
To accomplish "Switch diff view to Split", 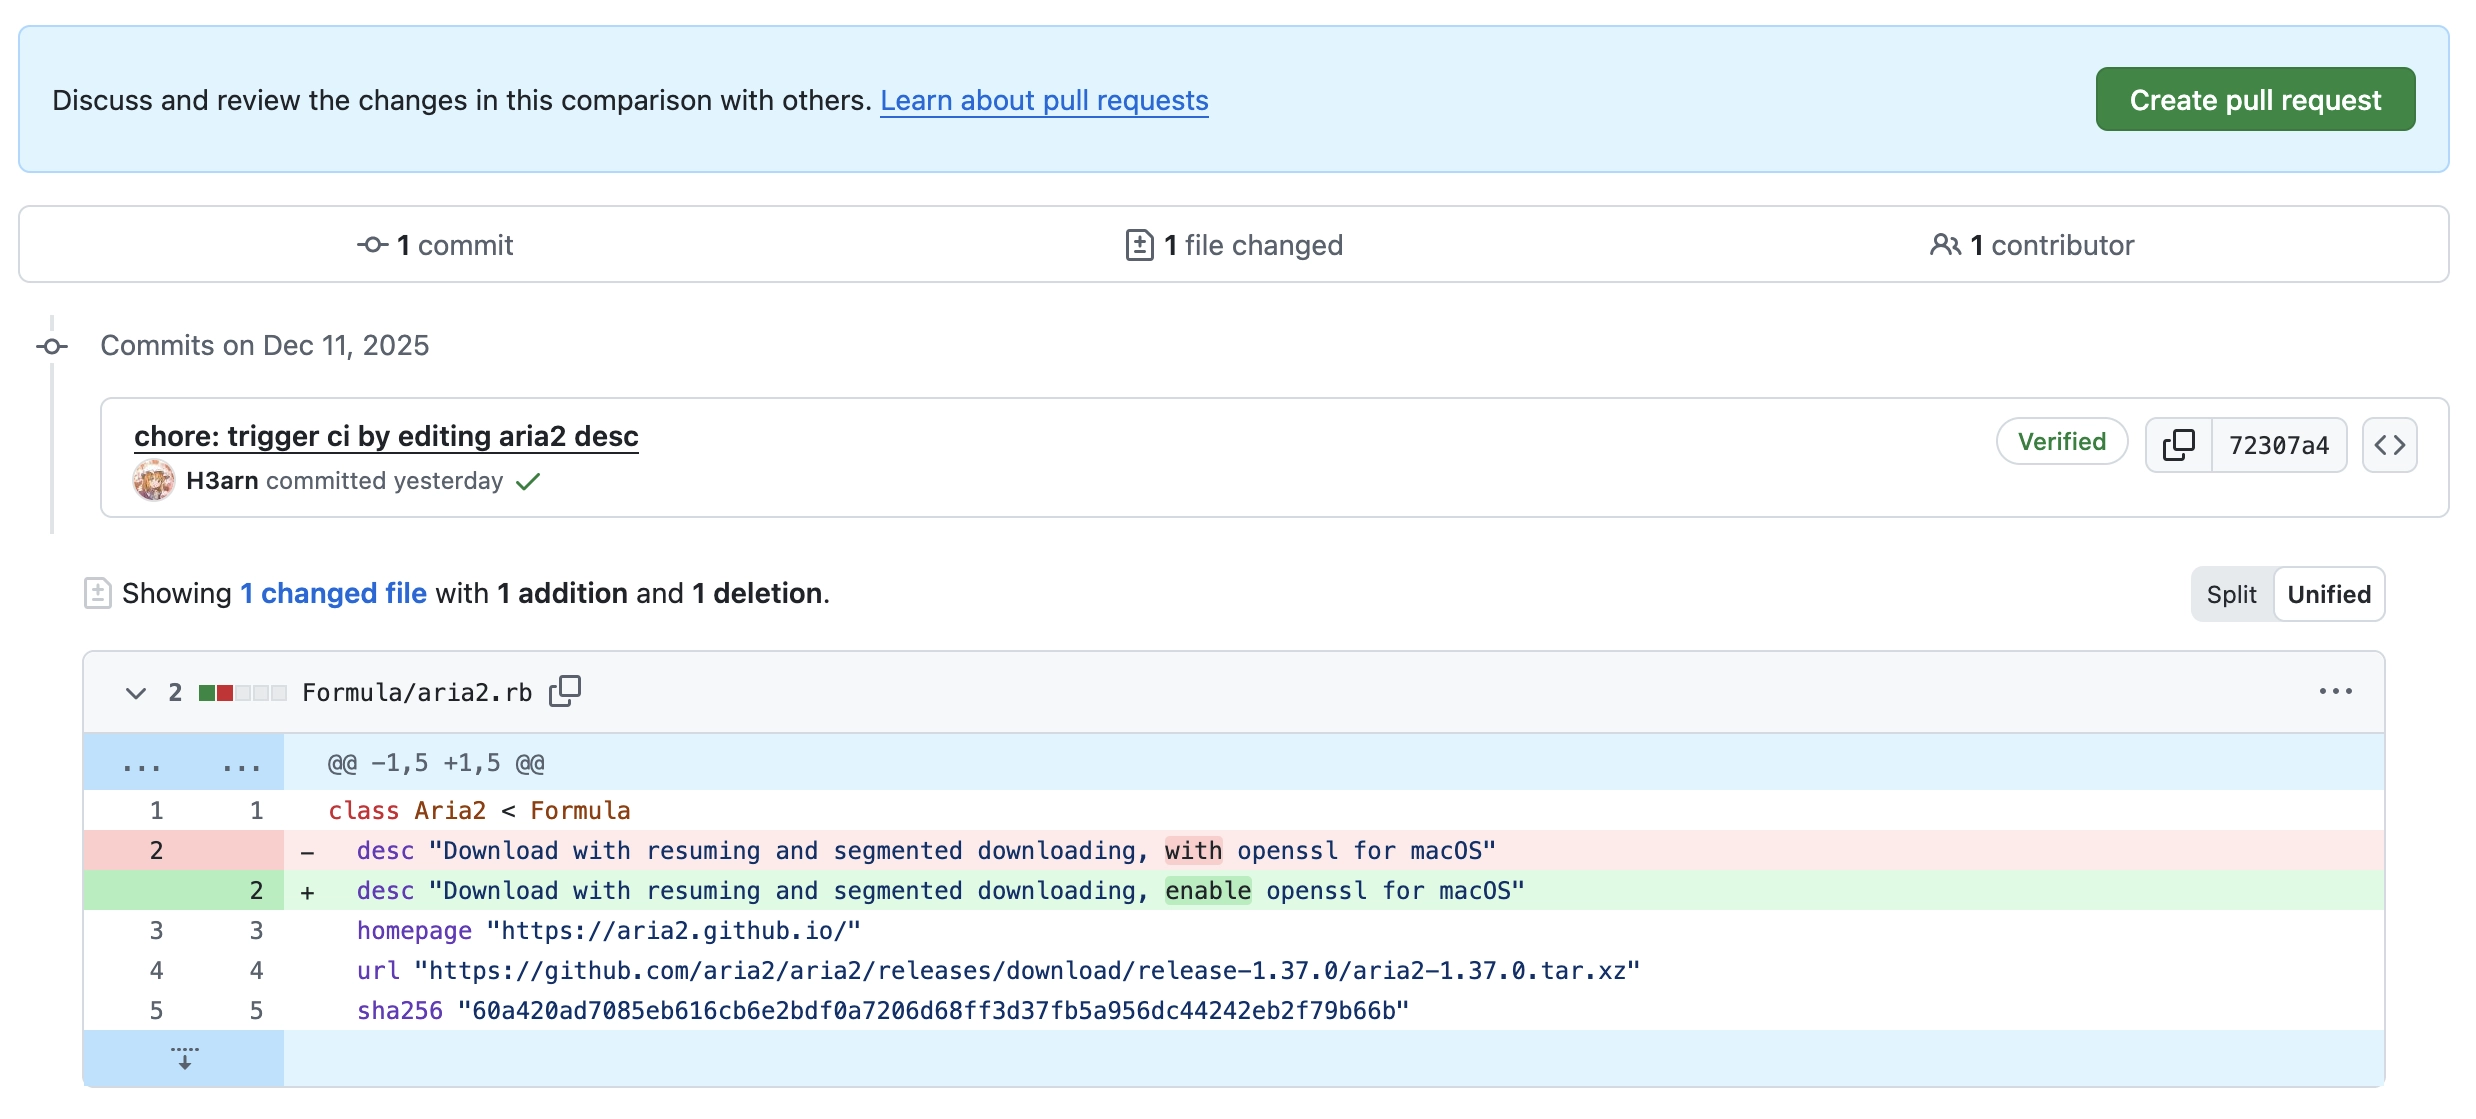I will [x=2231, y=594].
